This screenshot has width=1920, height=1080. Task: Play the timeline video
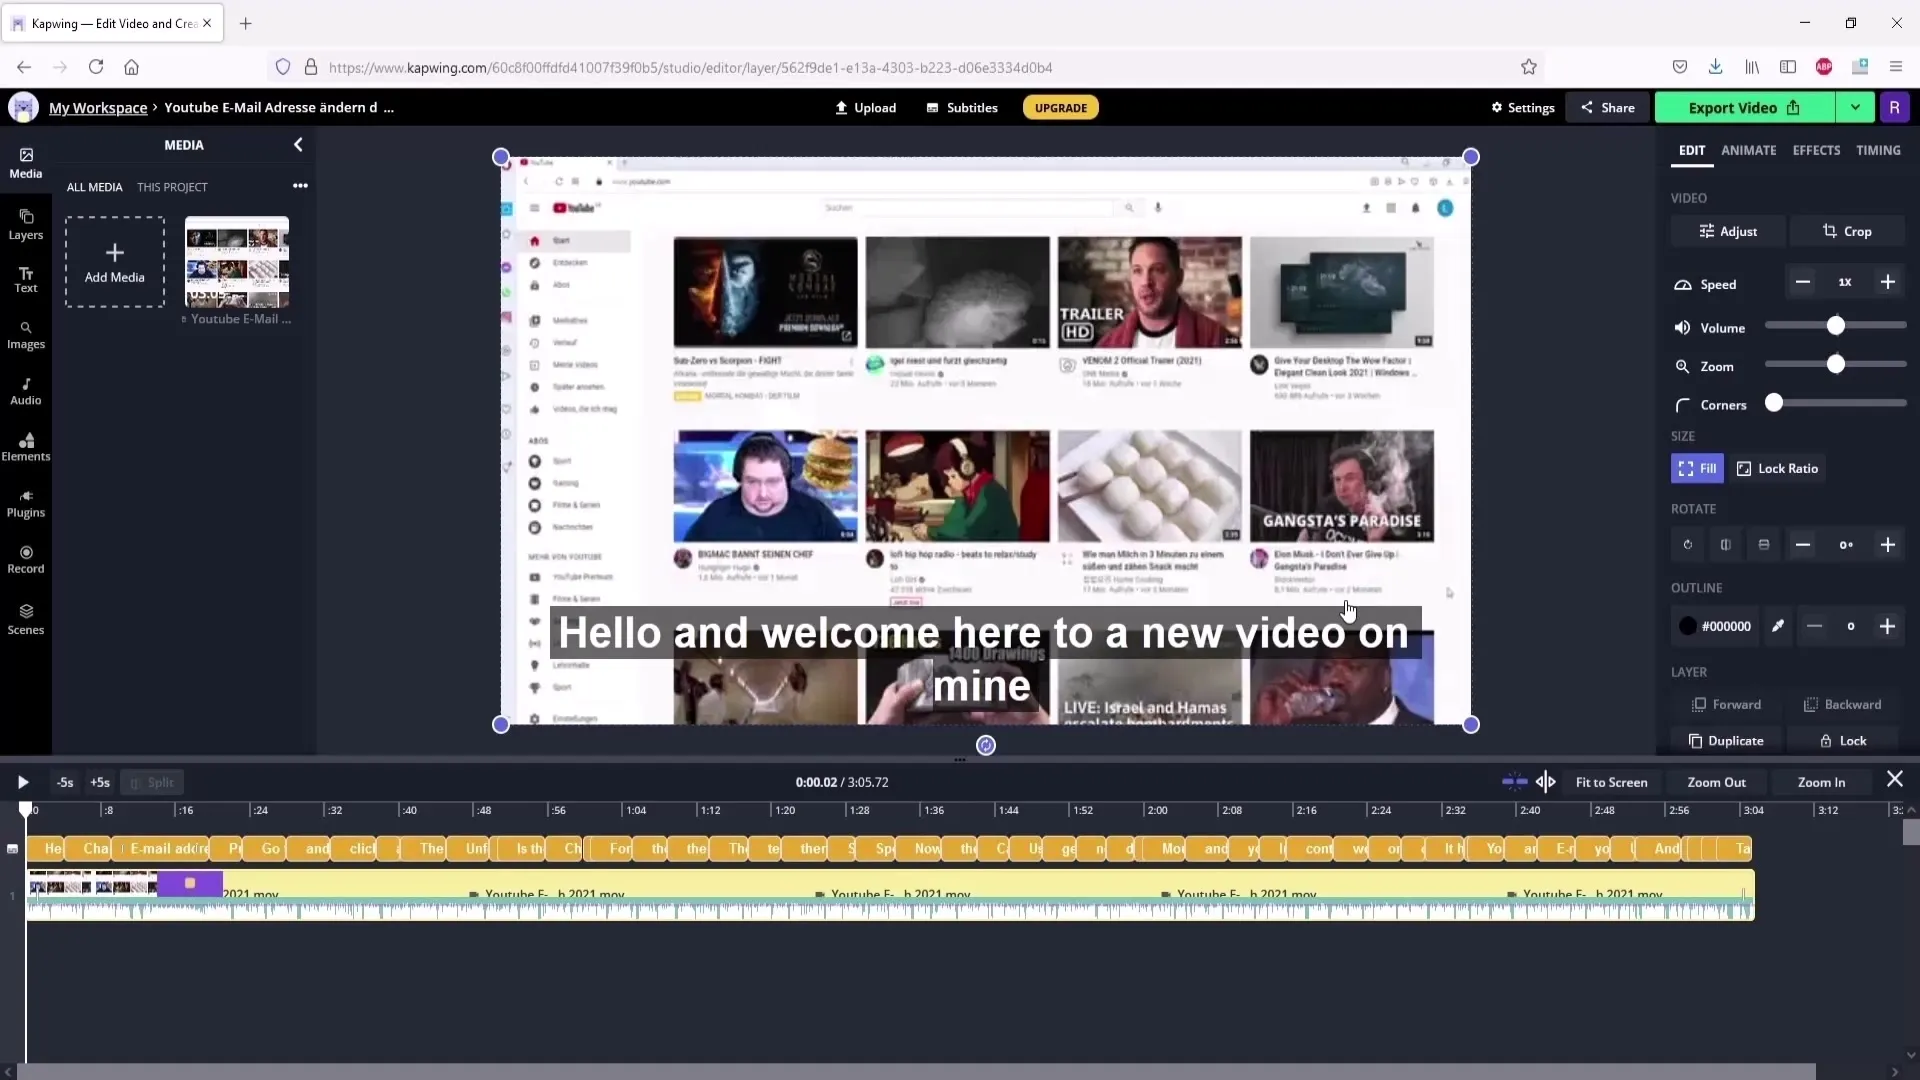[x=23, y=782]
